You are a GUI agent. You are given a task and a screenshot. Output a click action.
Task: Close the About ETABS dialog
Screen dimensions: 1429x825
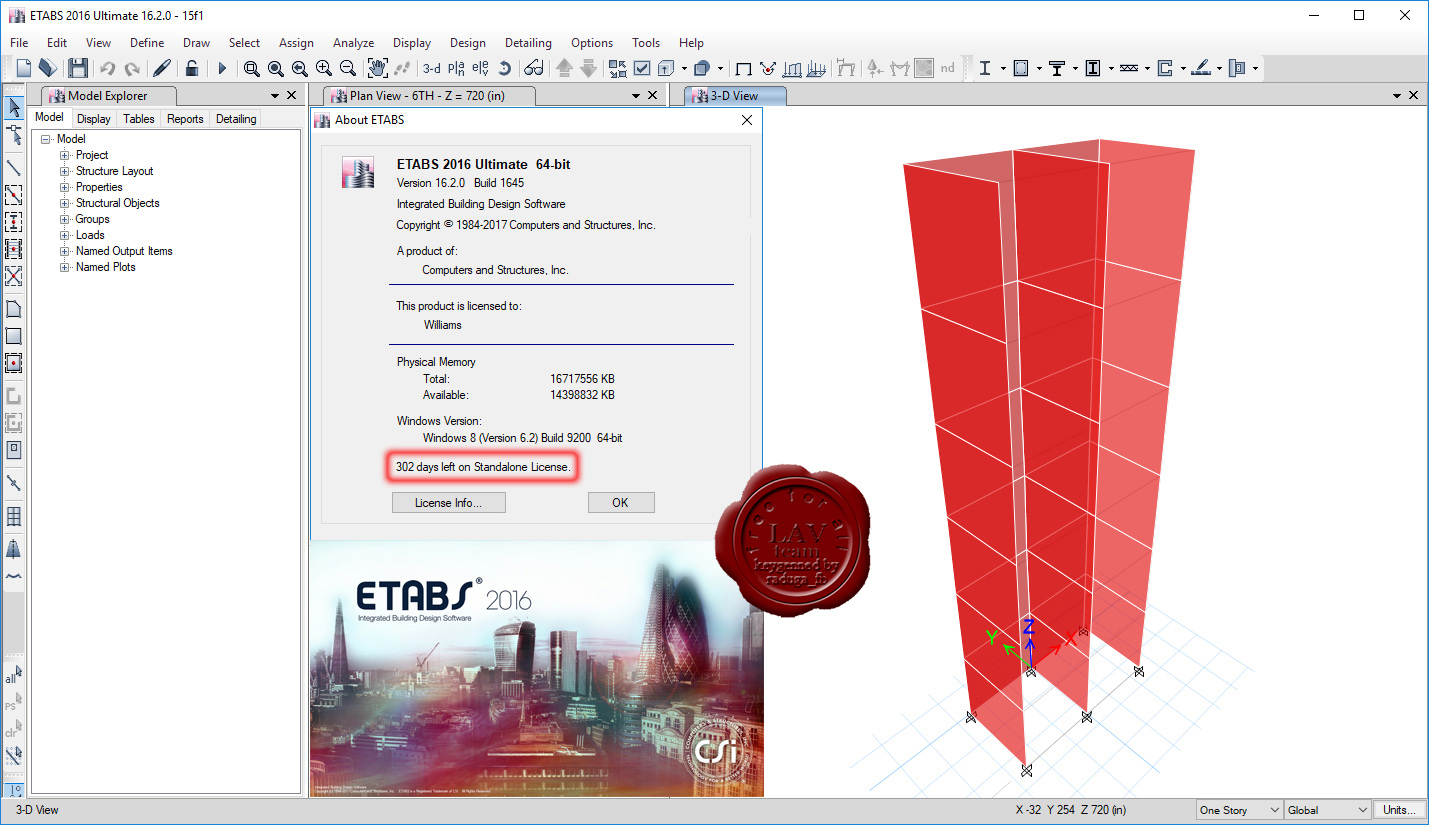click(x=746, y=120)
